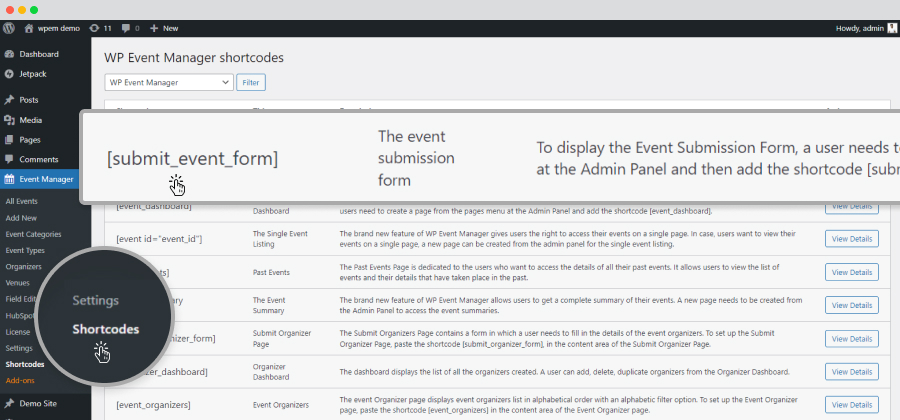900x420 pixels.
Task: Select Shortcodes in the left sidebar list
Action: [x=25, y=364]
